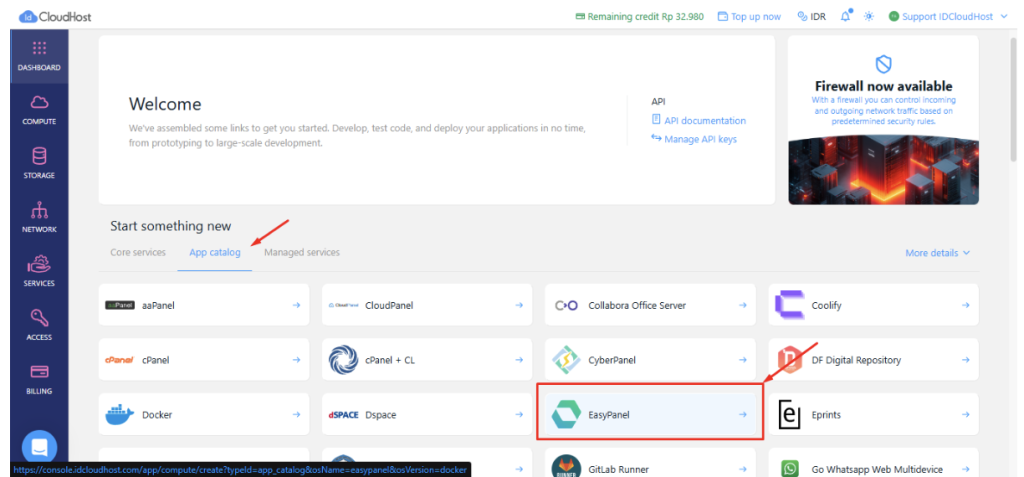1024x477 pixels.
Task: Click the Collabora Office Server logo
Action: coord(566,305)
